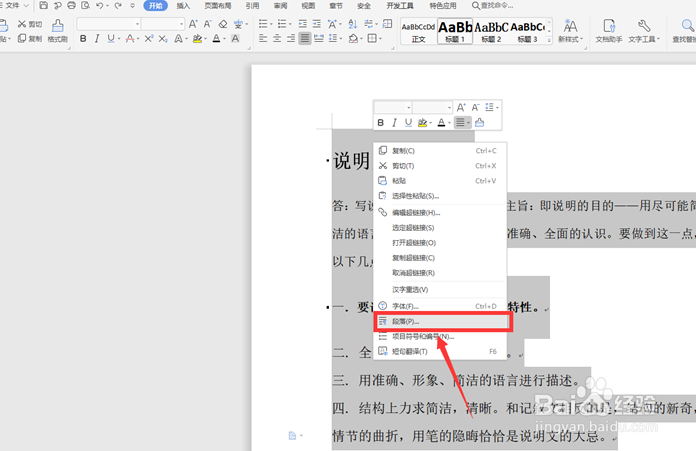Switch to the 插入 tab

(x=183, y=6)
